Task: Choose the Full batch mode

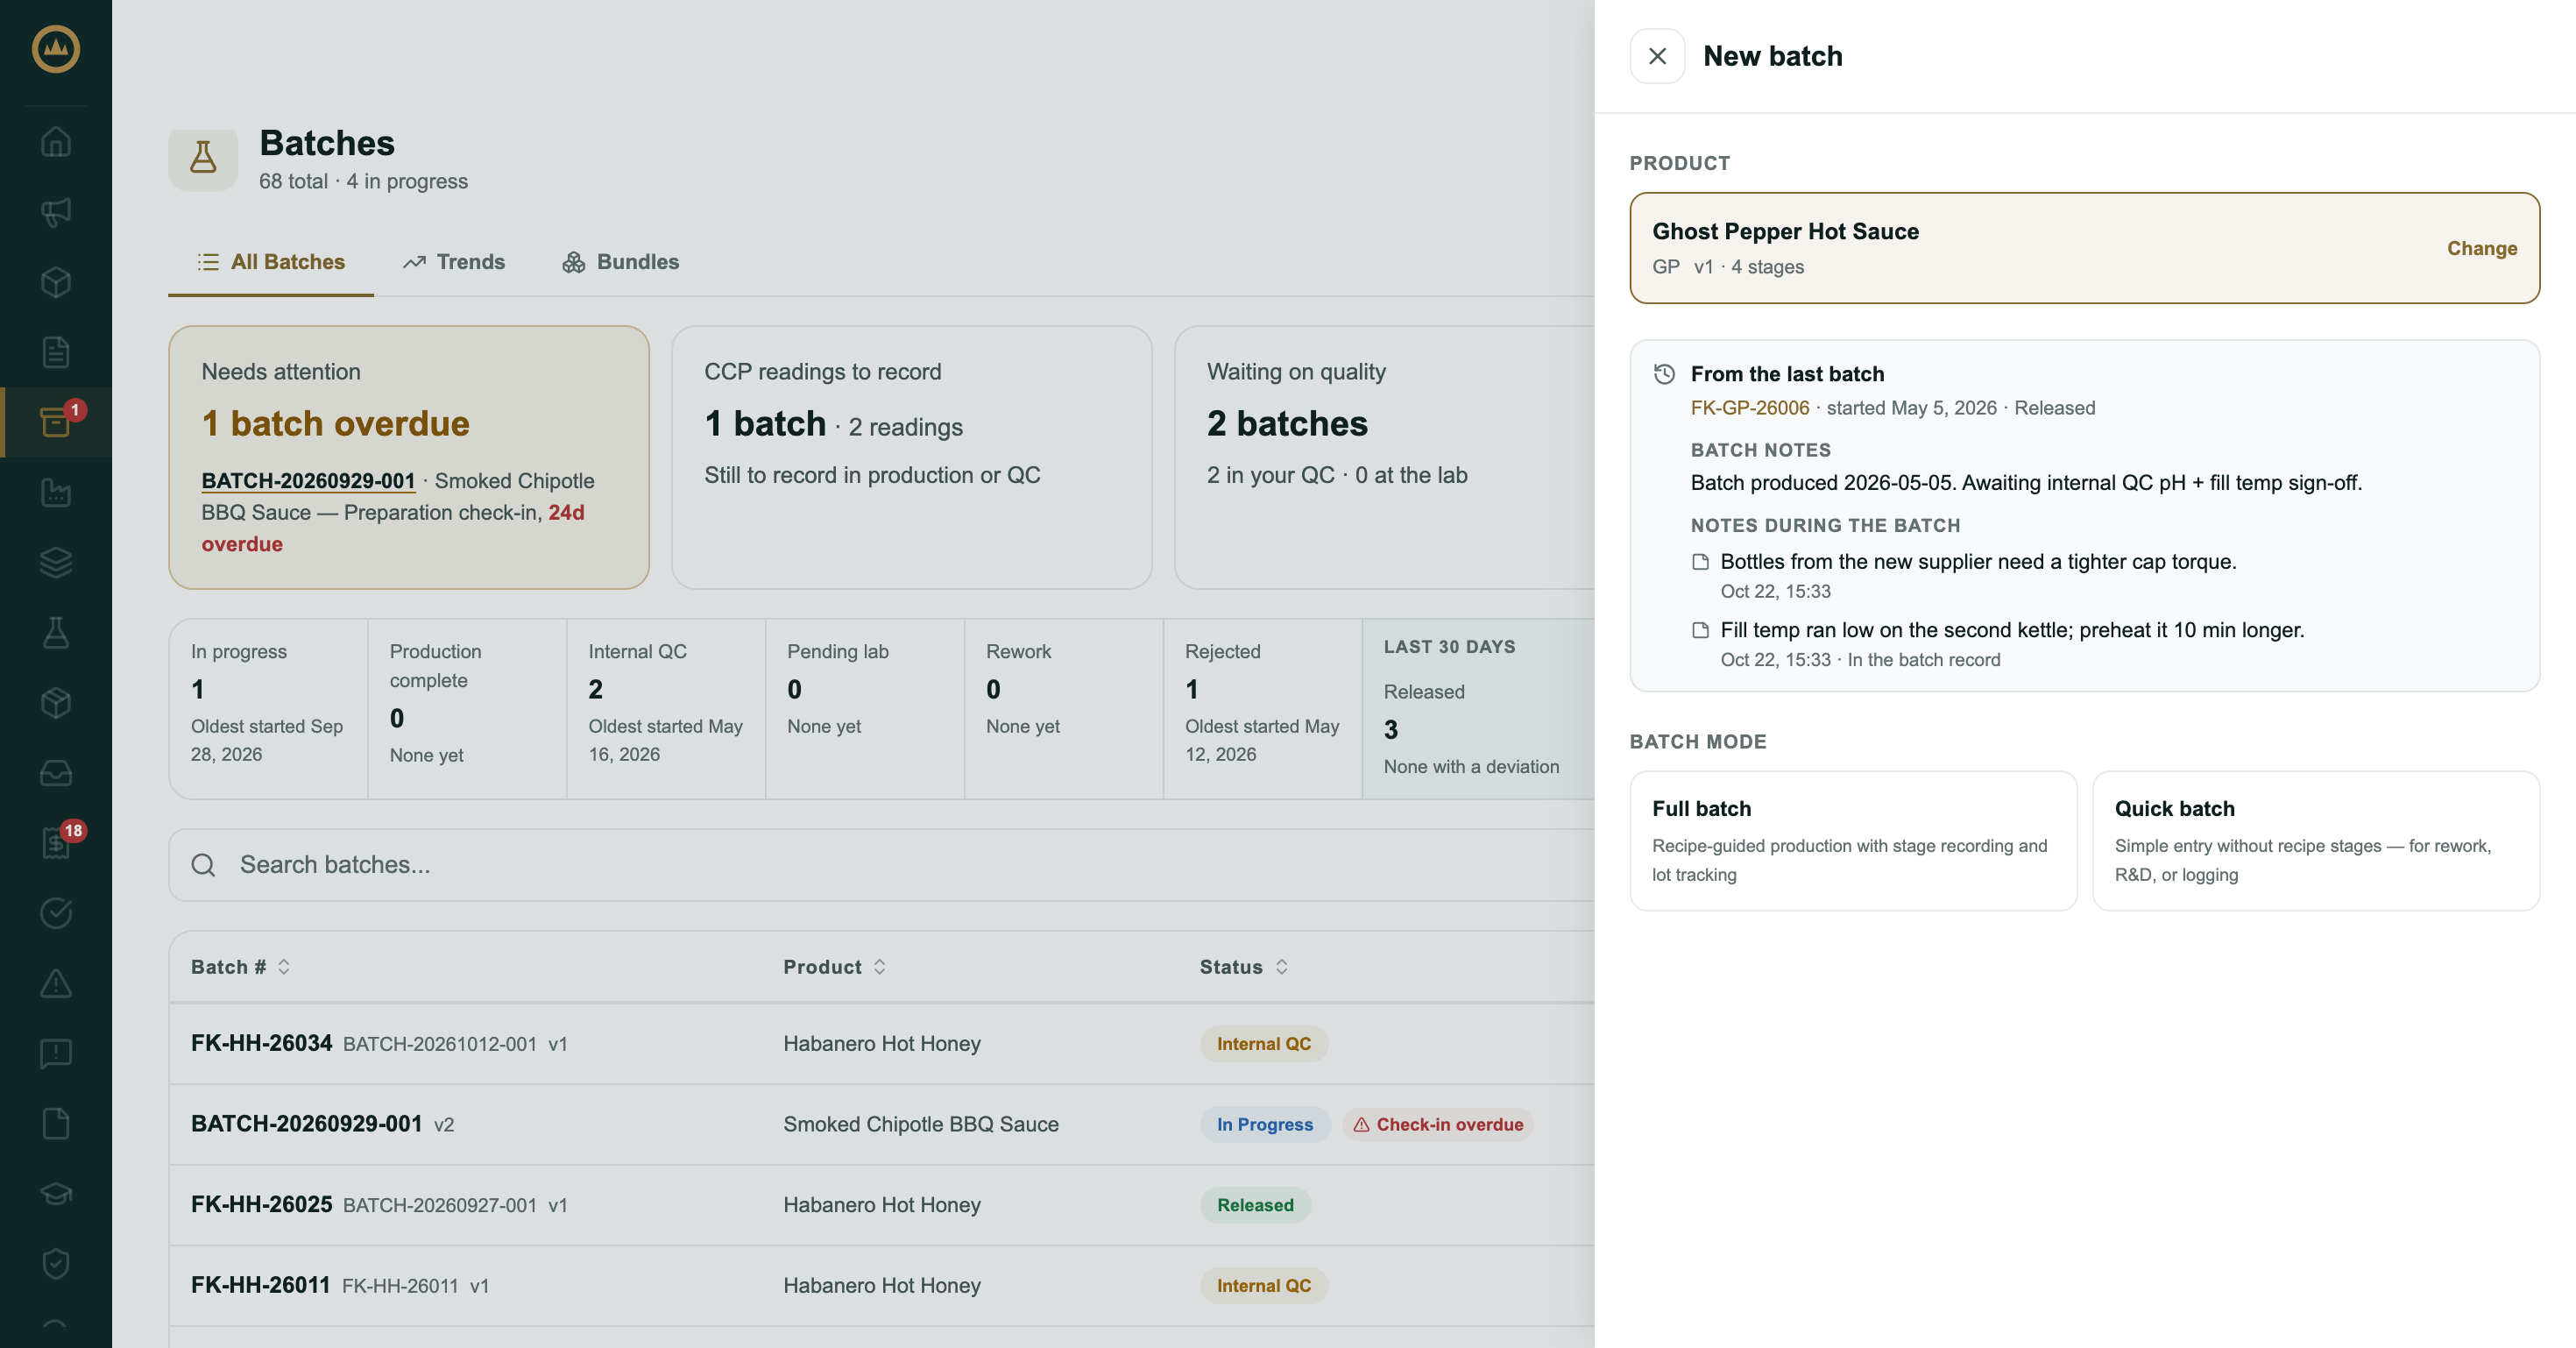Action: 1853,840
